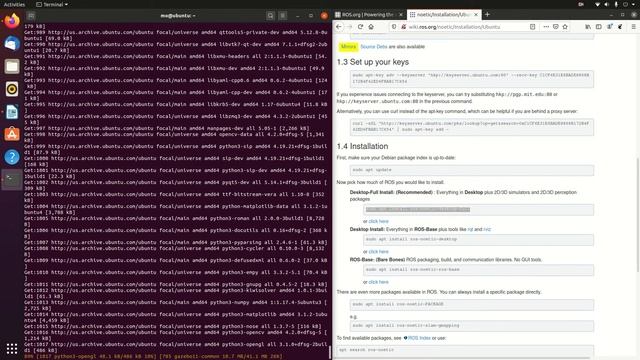The height and width of the screenshot is (360, 640).
Task: Open the network indicator in top bar
Action: point(598,4)
